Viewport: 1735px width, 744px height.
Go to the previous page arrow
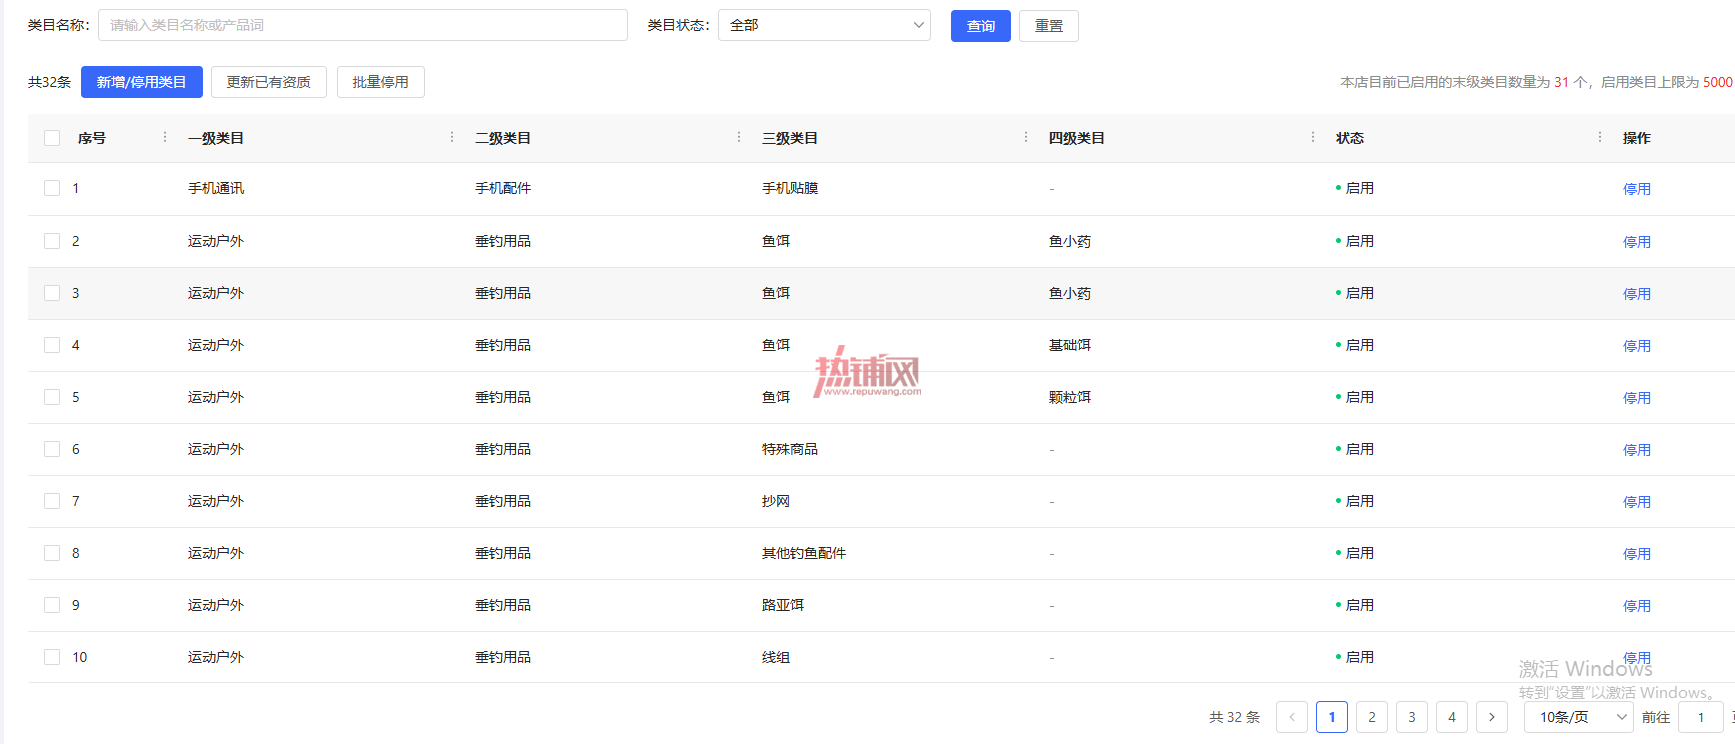(x=1292, y=717)
